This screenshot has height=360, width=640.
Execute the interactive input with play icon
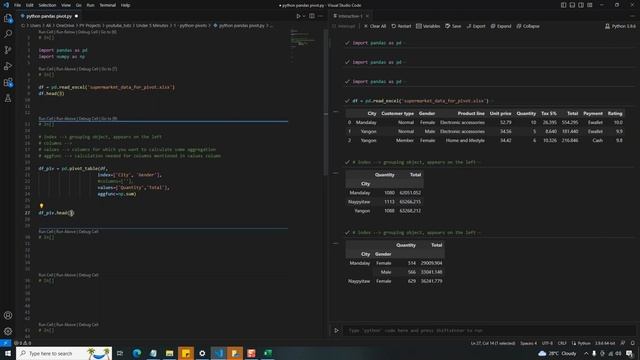(336, 331)
